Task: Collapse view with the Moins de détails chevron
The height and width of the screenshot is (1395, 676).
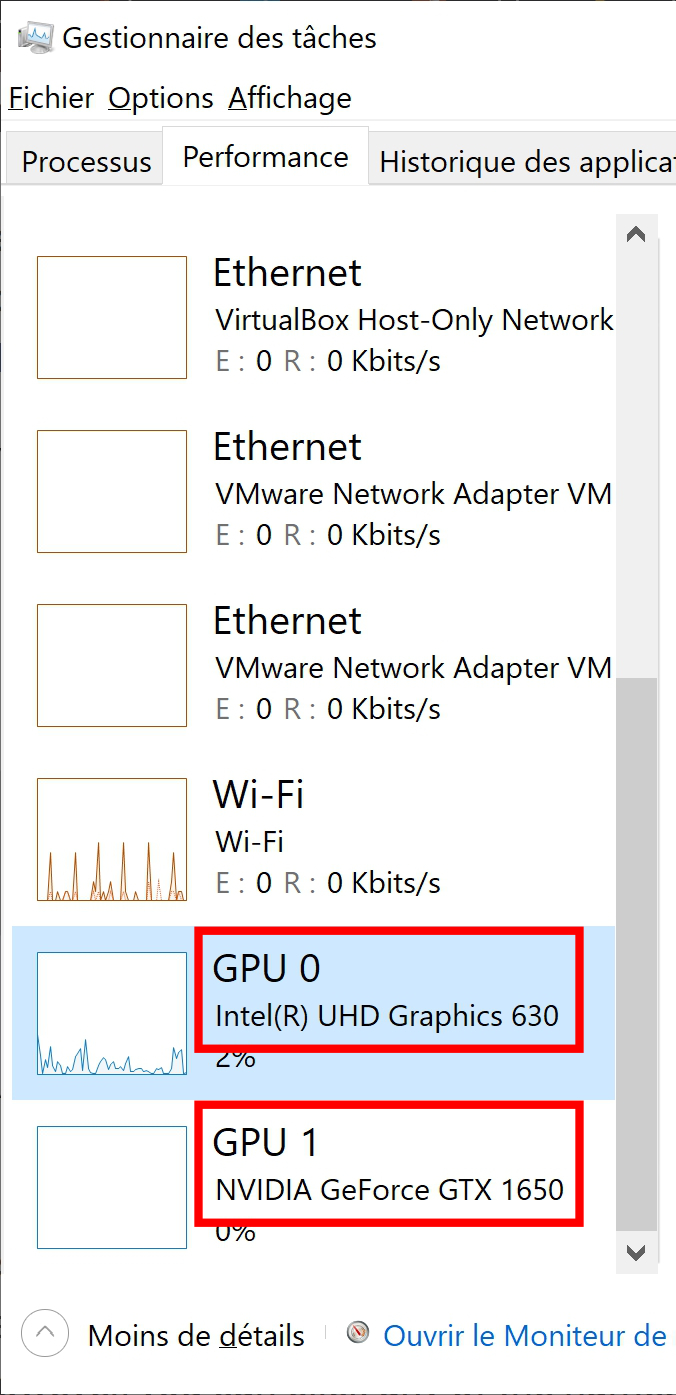Action: pos(45,1334)
